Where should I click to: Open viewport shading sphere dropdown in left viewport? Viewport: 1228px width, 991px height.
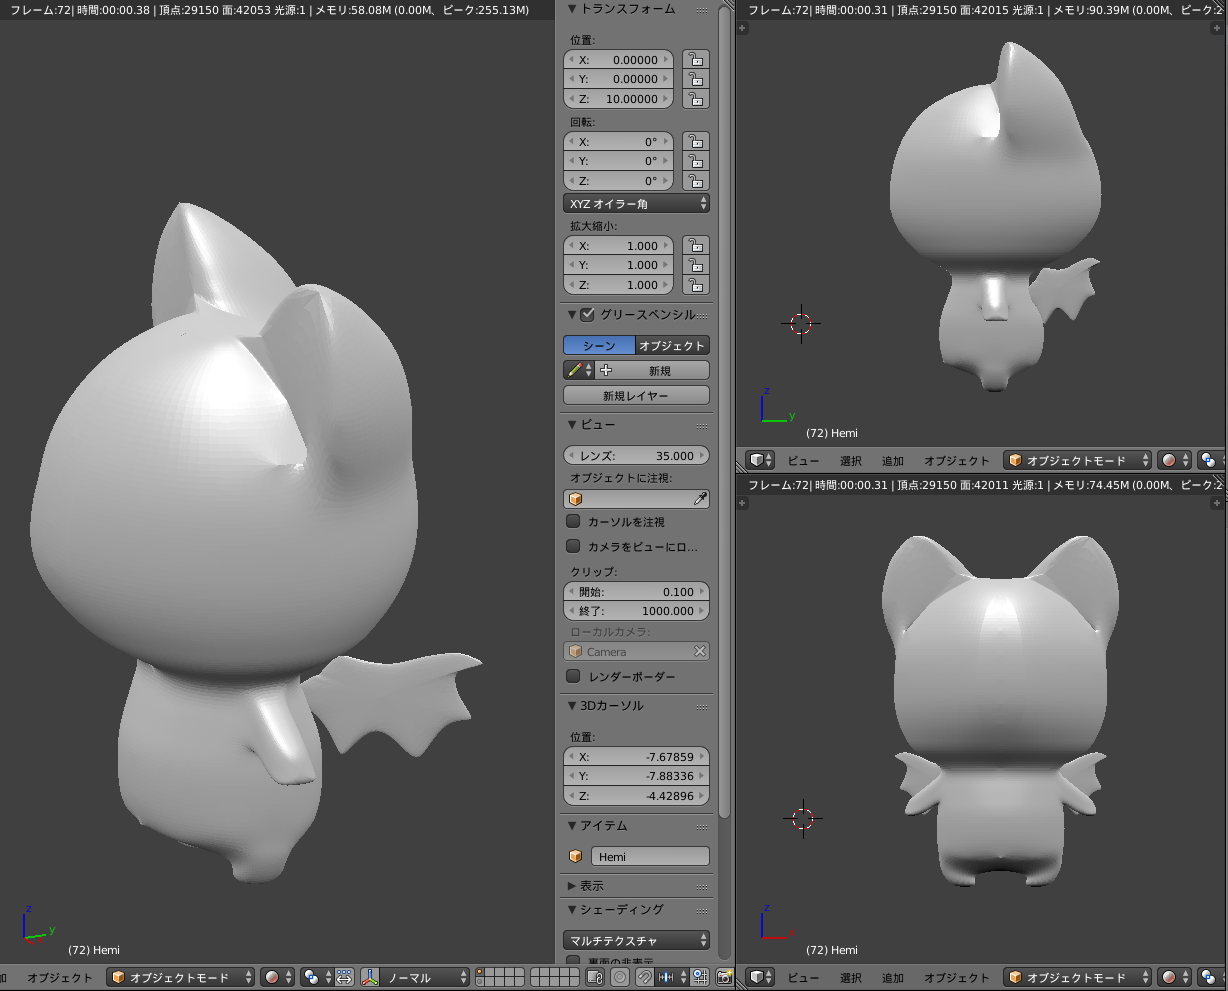click(x=278, y=977)
